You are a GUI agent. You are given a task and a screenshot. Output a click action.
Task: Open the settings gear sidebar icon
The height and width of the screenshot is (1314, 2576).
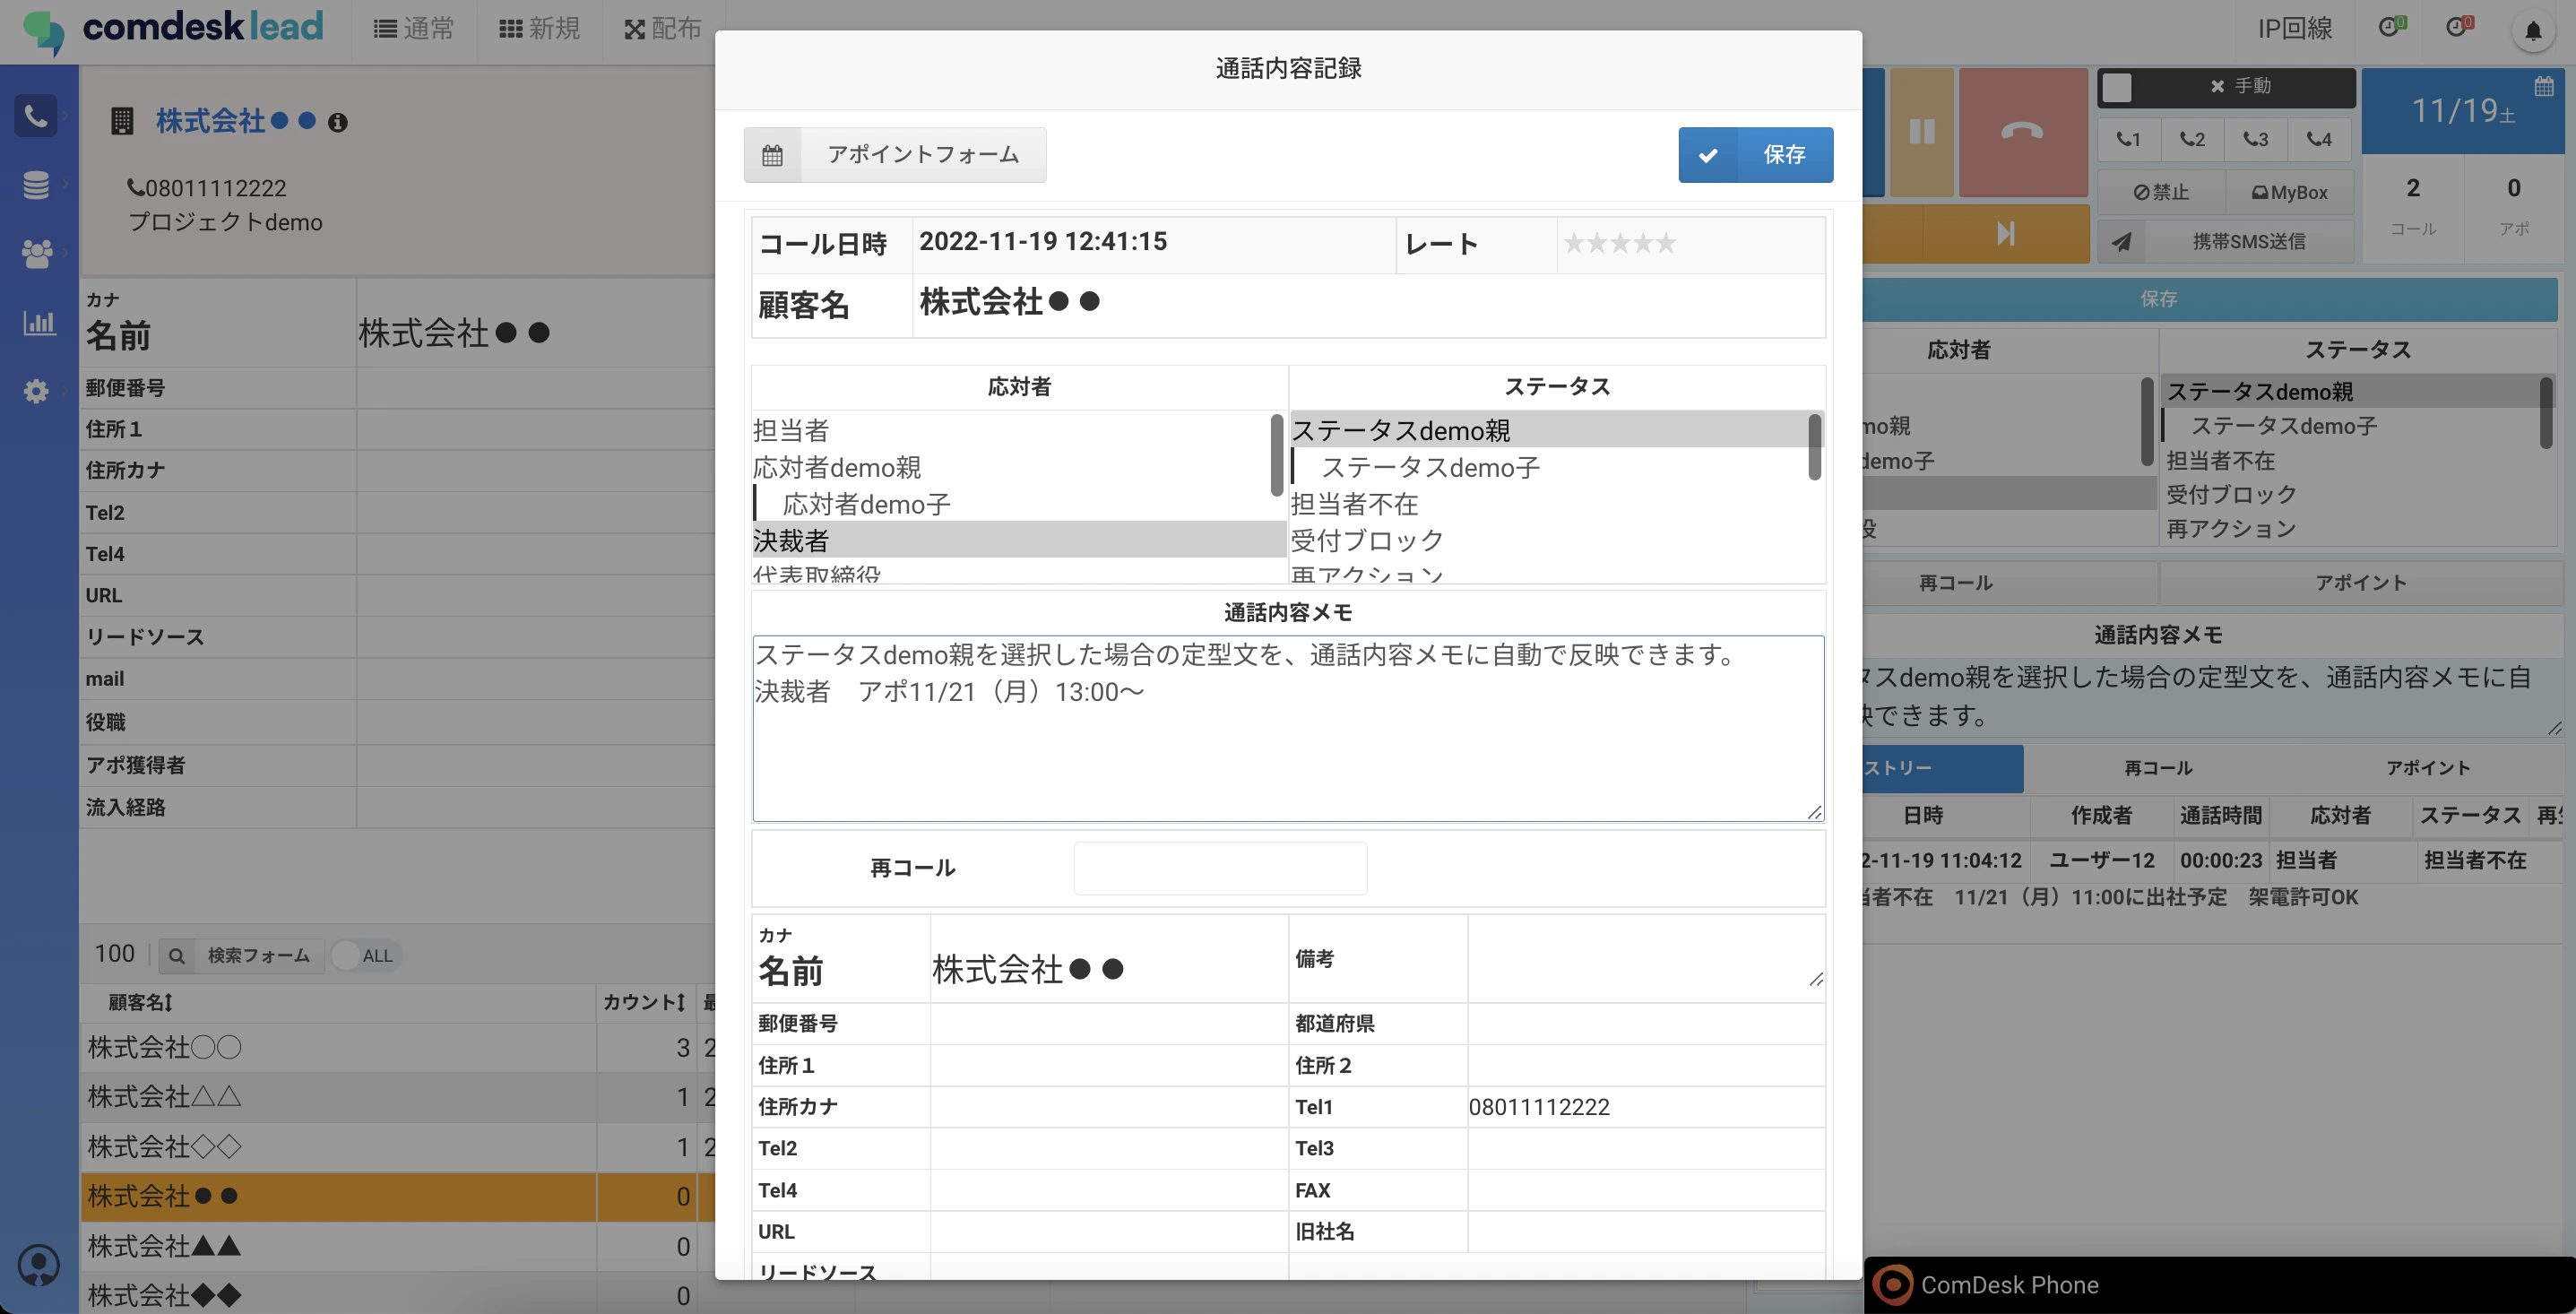[36, 391]
